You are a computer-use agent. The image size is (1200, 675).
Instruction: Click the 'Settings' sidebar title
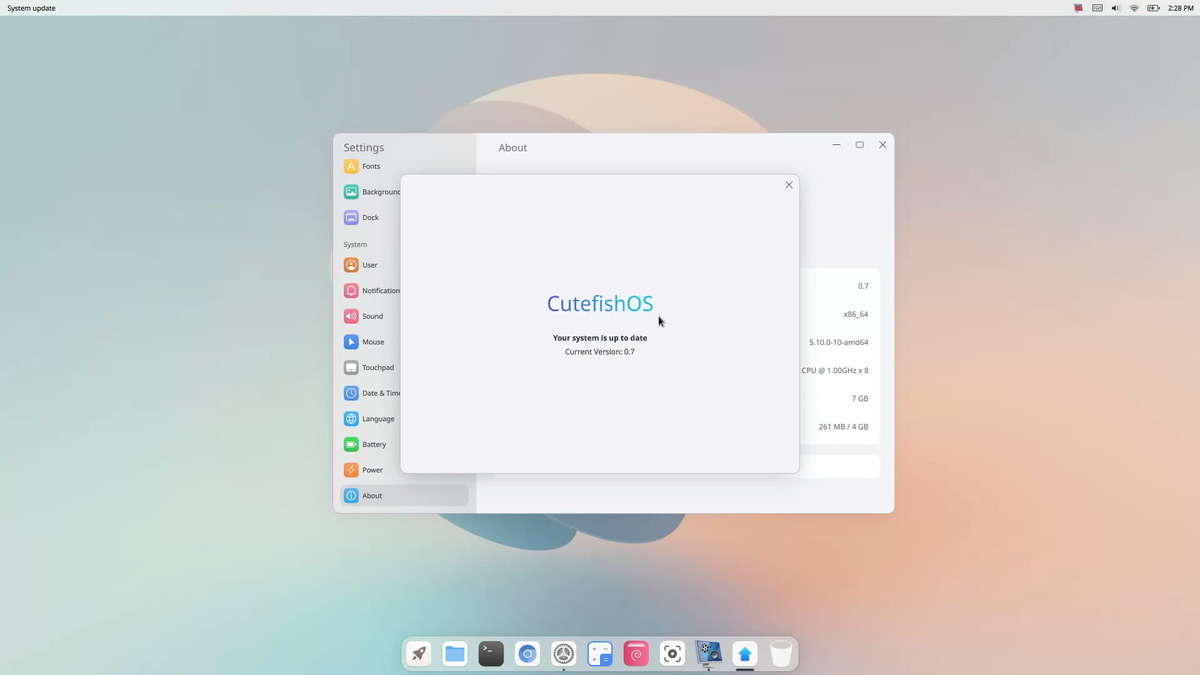[x=364, y=148]
